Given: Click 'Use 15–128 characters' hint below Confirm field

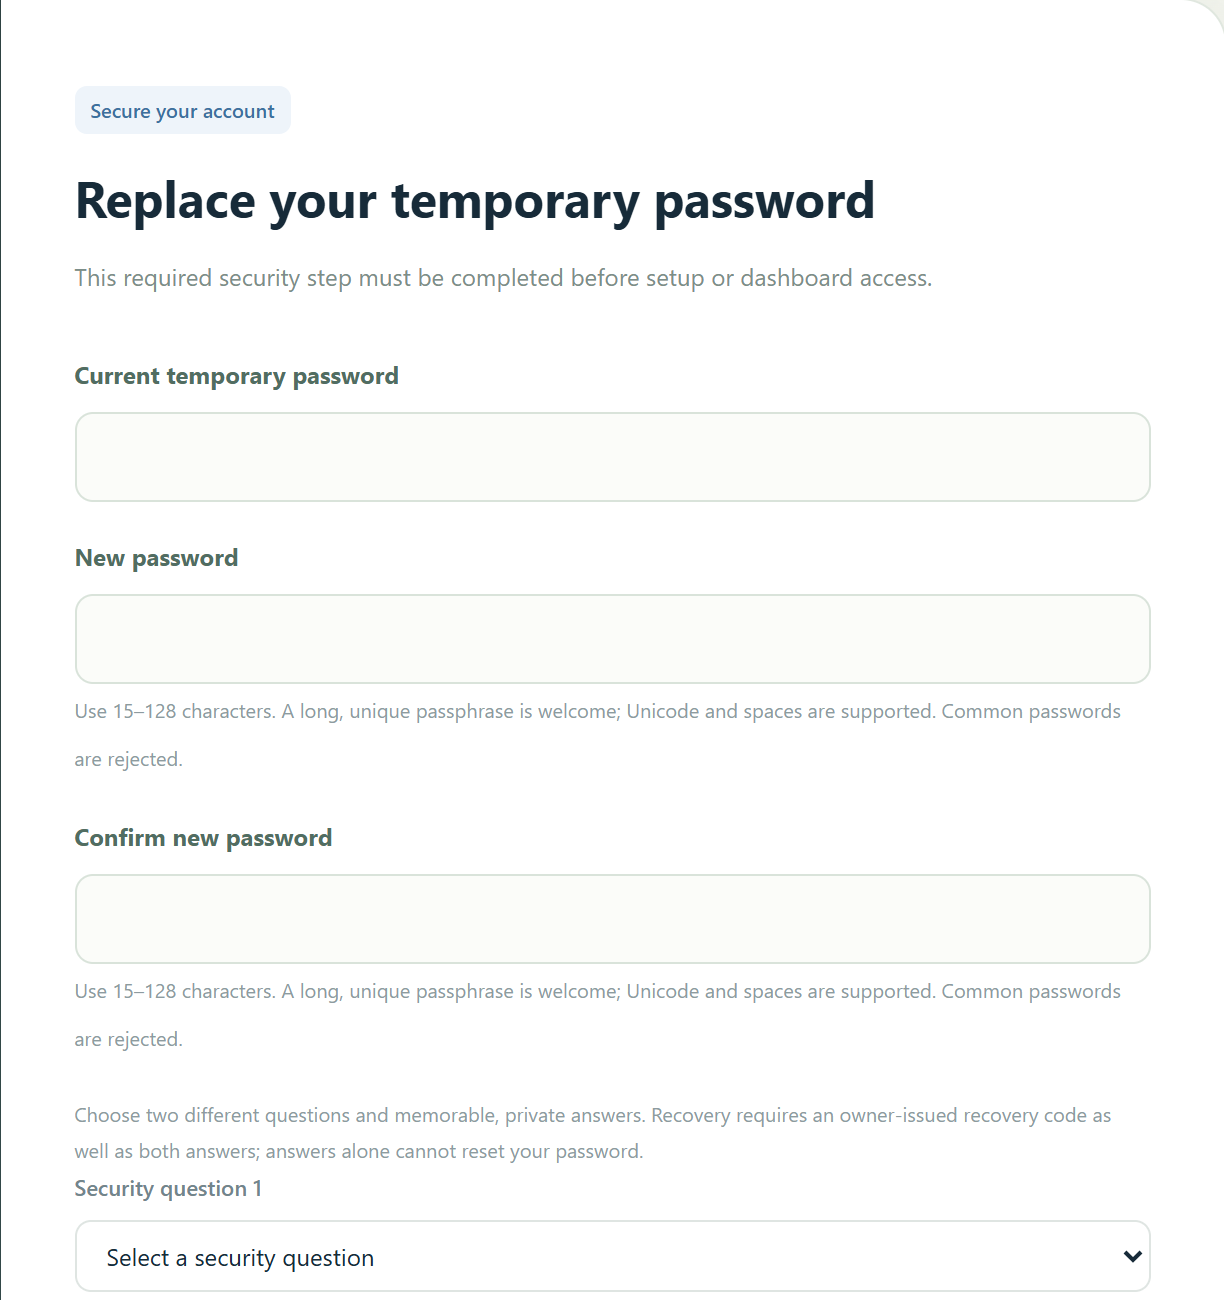Looking at the screenshot, I should coord(175,992).
